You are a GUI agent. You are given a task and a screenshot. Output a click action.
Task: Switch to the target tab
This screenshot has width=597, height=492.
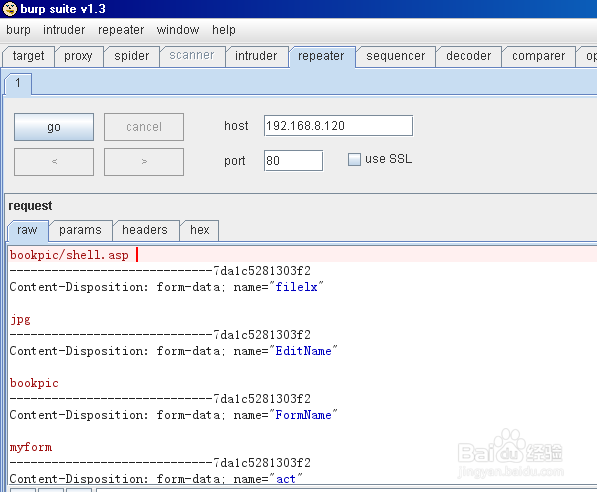28,56
